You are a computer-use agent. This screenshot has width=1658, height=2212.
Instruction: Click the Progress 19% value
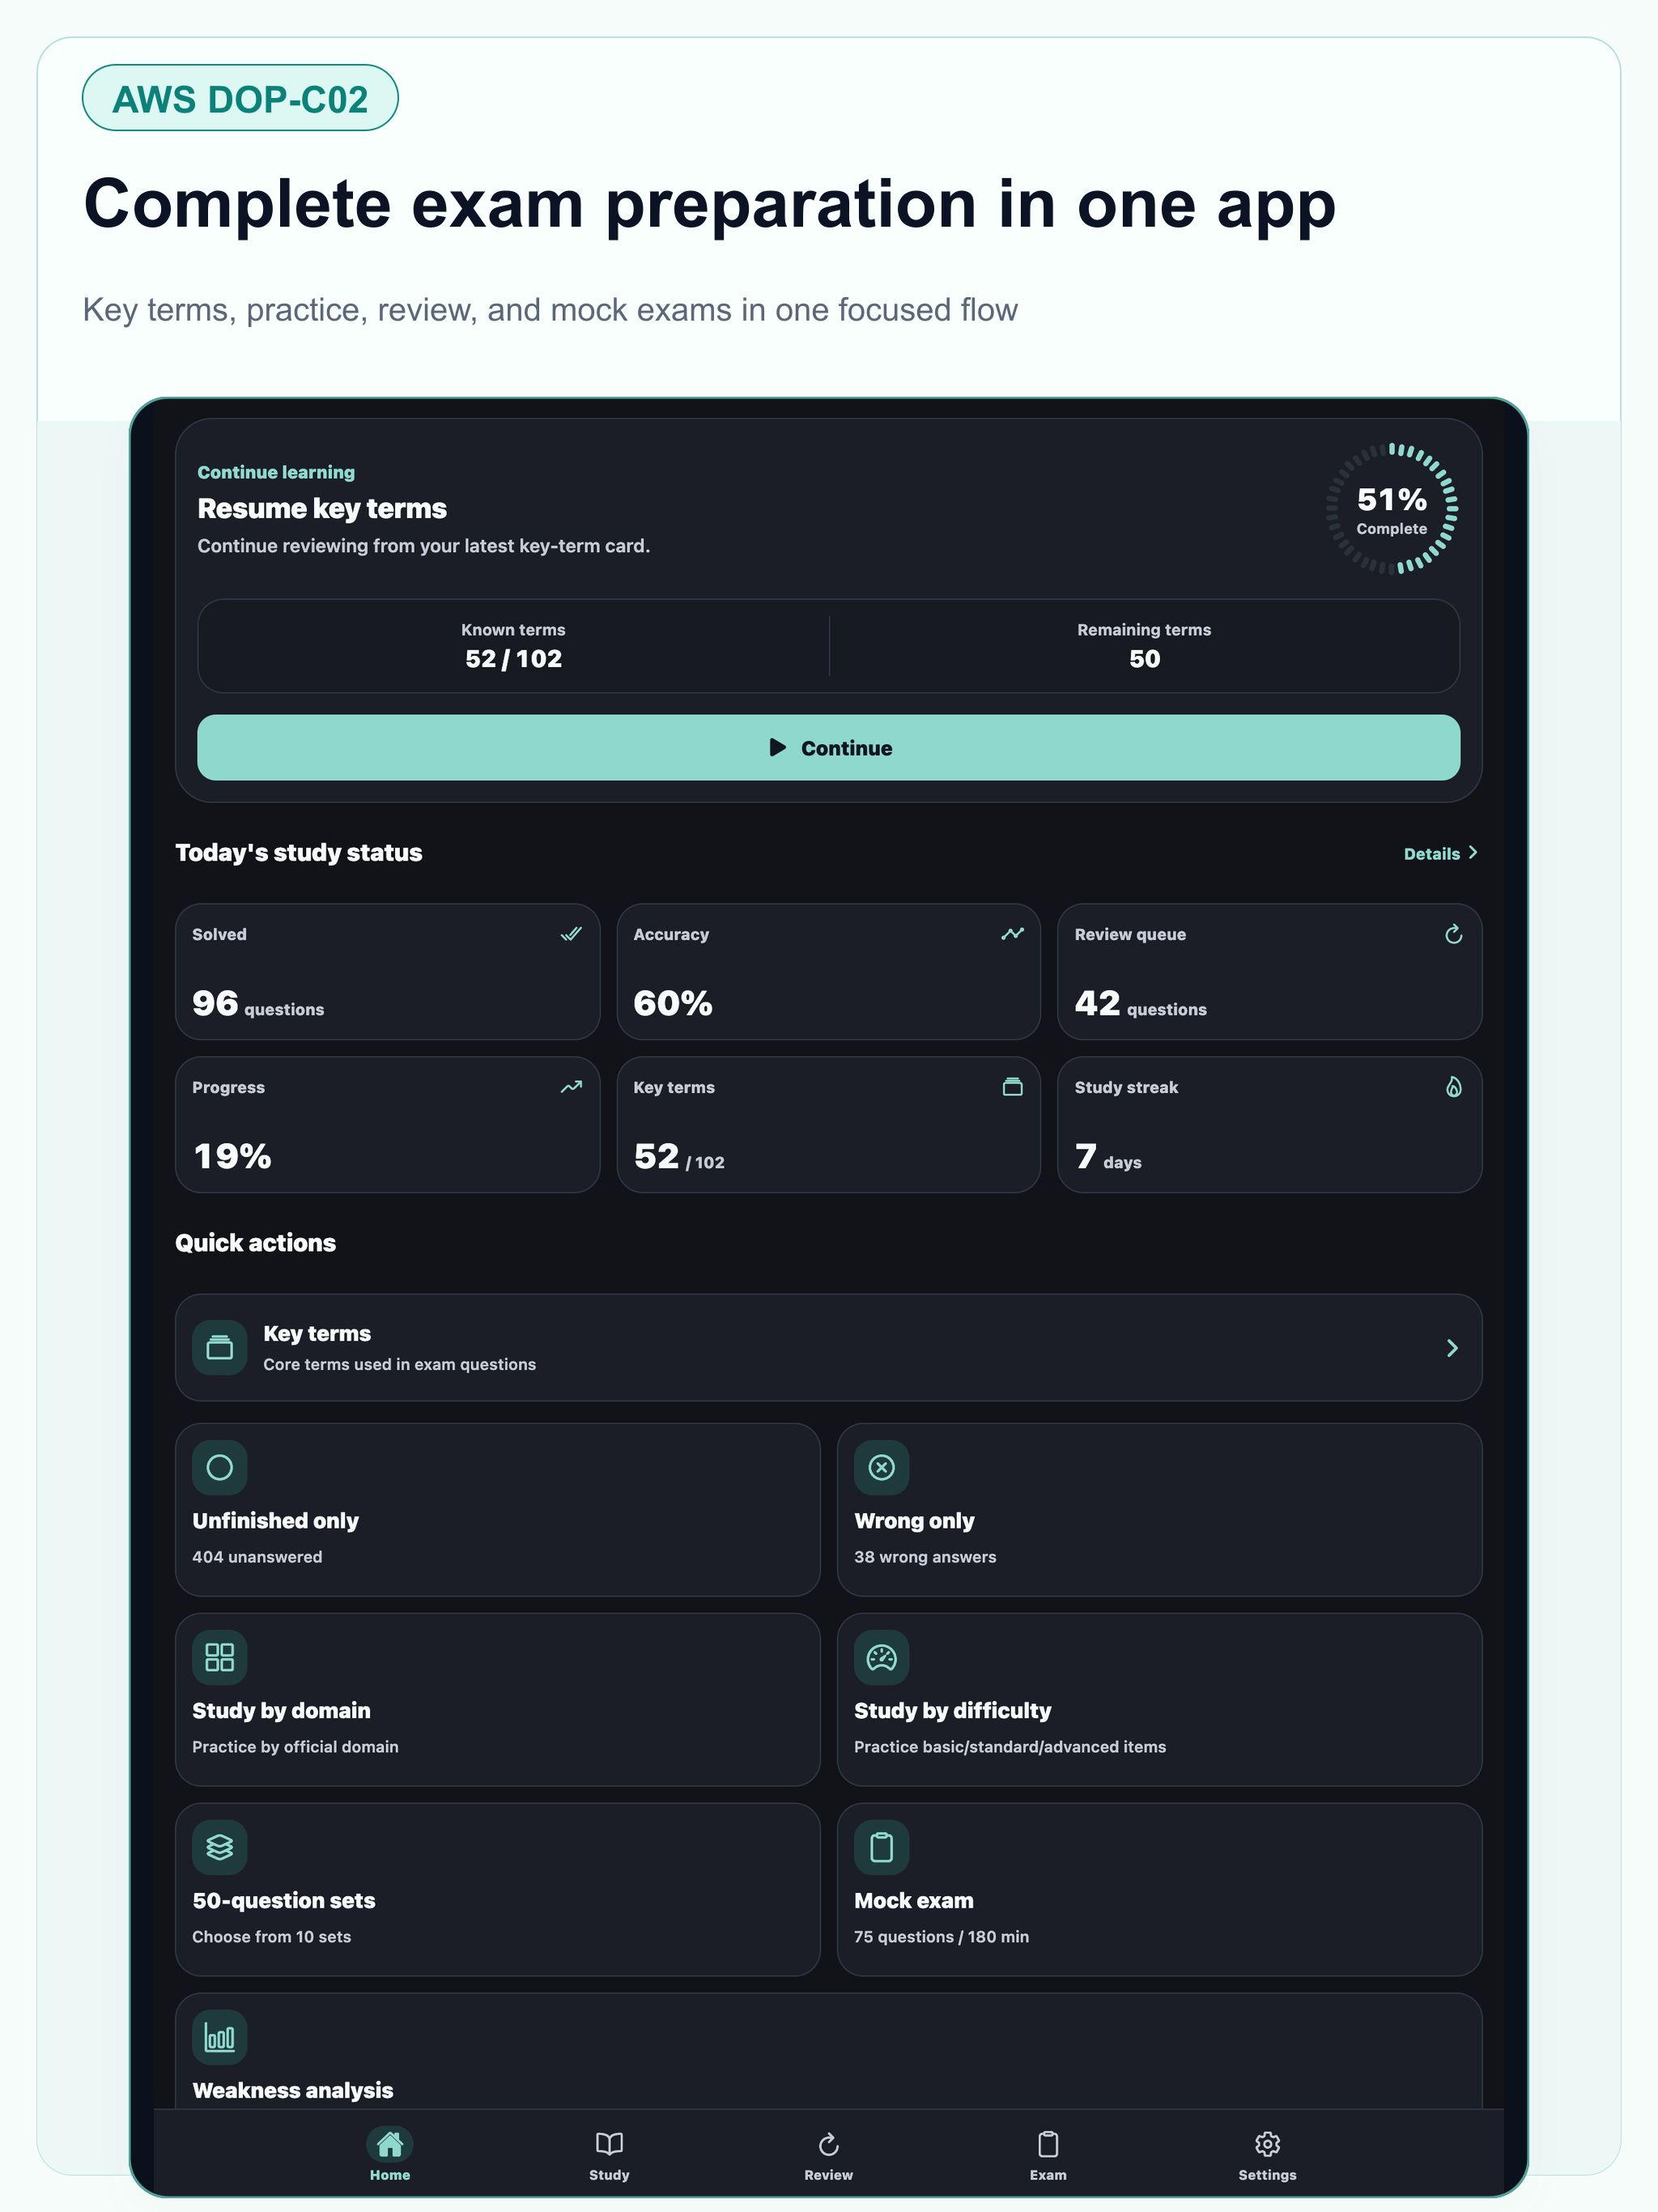point(232,1156)
